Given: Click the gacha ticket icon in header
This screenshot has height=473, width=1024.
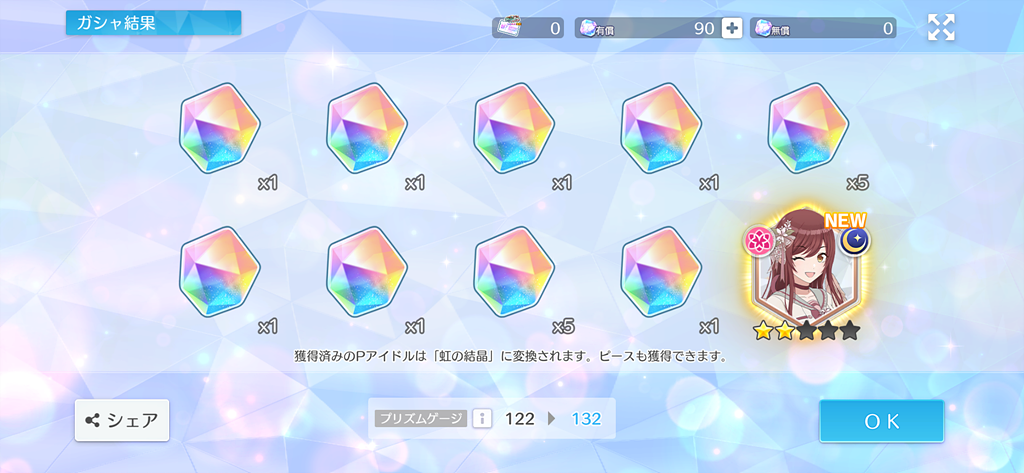Looking at the screenshot, I should point(507,28).
